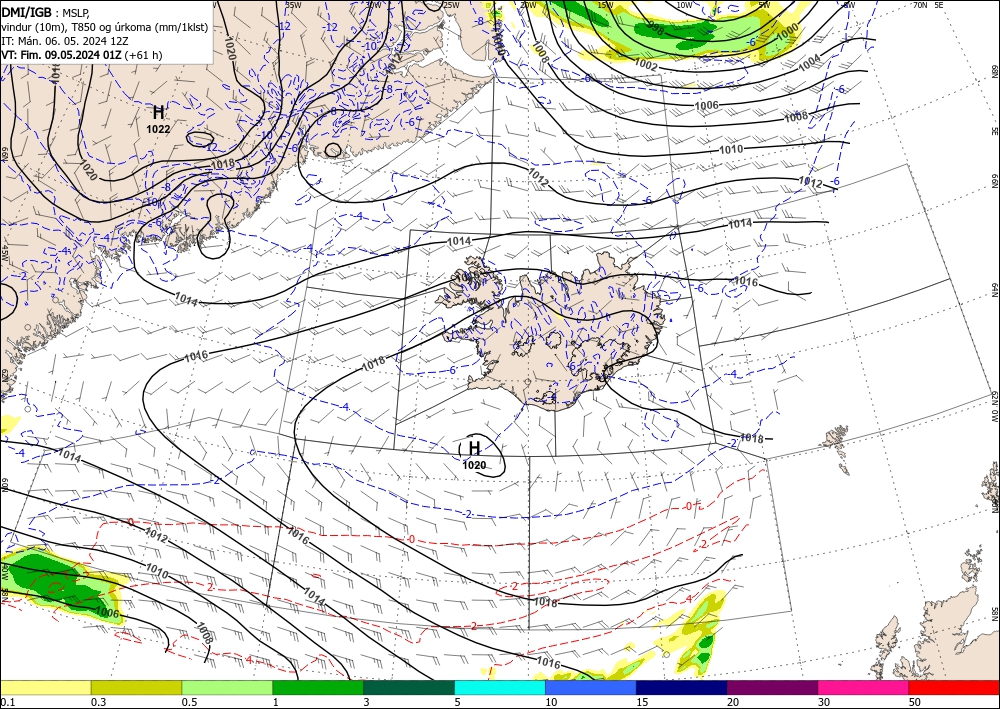Image resolution: width=1000 pixels, height=709 pixels.
Task: Click the legend value '0.1'
Action: pyautogui.click(x=6, y=702)
